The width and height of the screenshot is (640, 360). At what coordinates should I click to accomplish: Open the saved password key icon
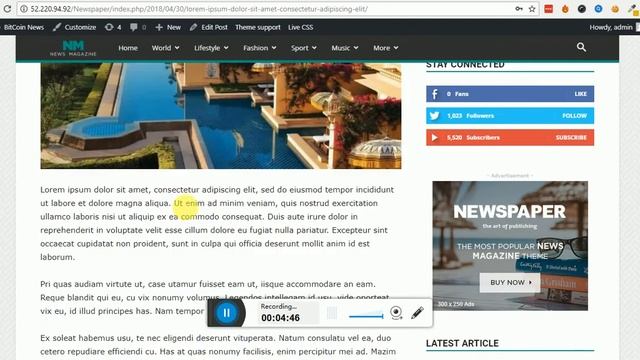(519, 9)
